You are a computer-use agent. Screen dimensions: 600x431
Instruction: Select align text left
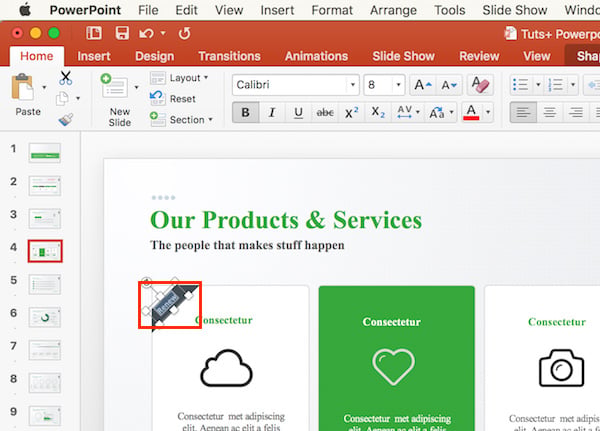(x=523, y=113)
